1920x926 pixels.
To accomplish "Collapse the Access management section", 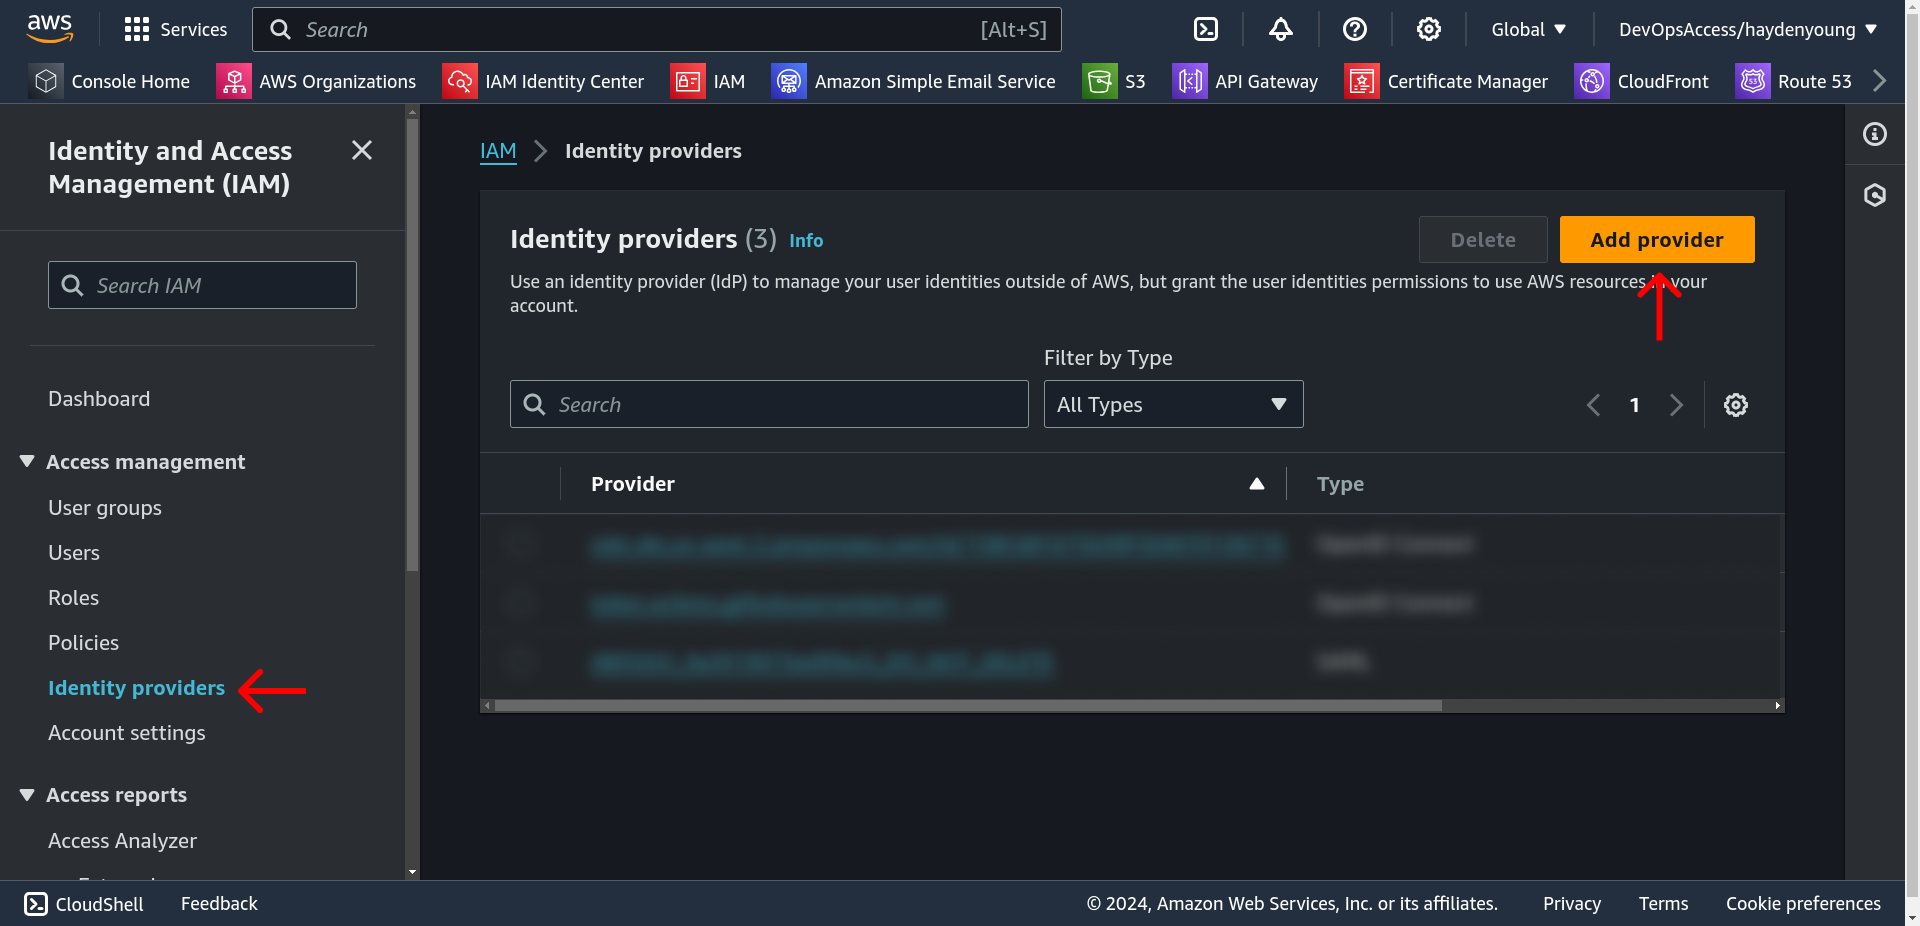I will [27, 461].
